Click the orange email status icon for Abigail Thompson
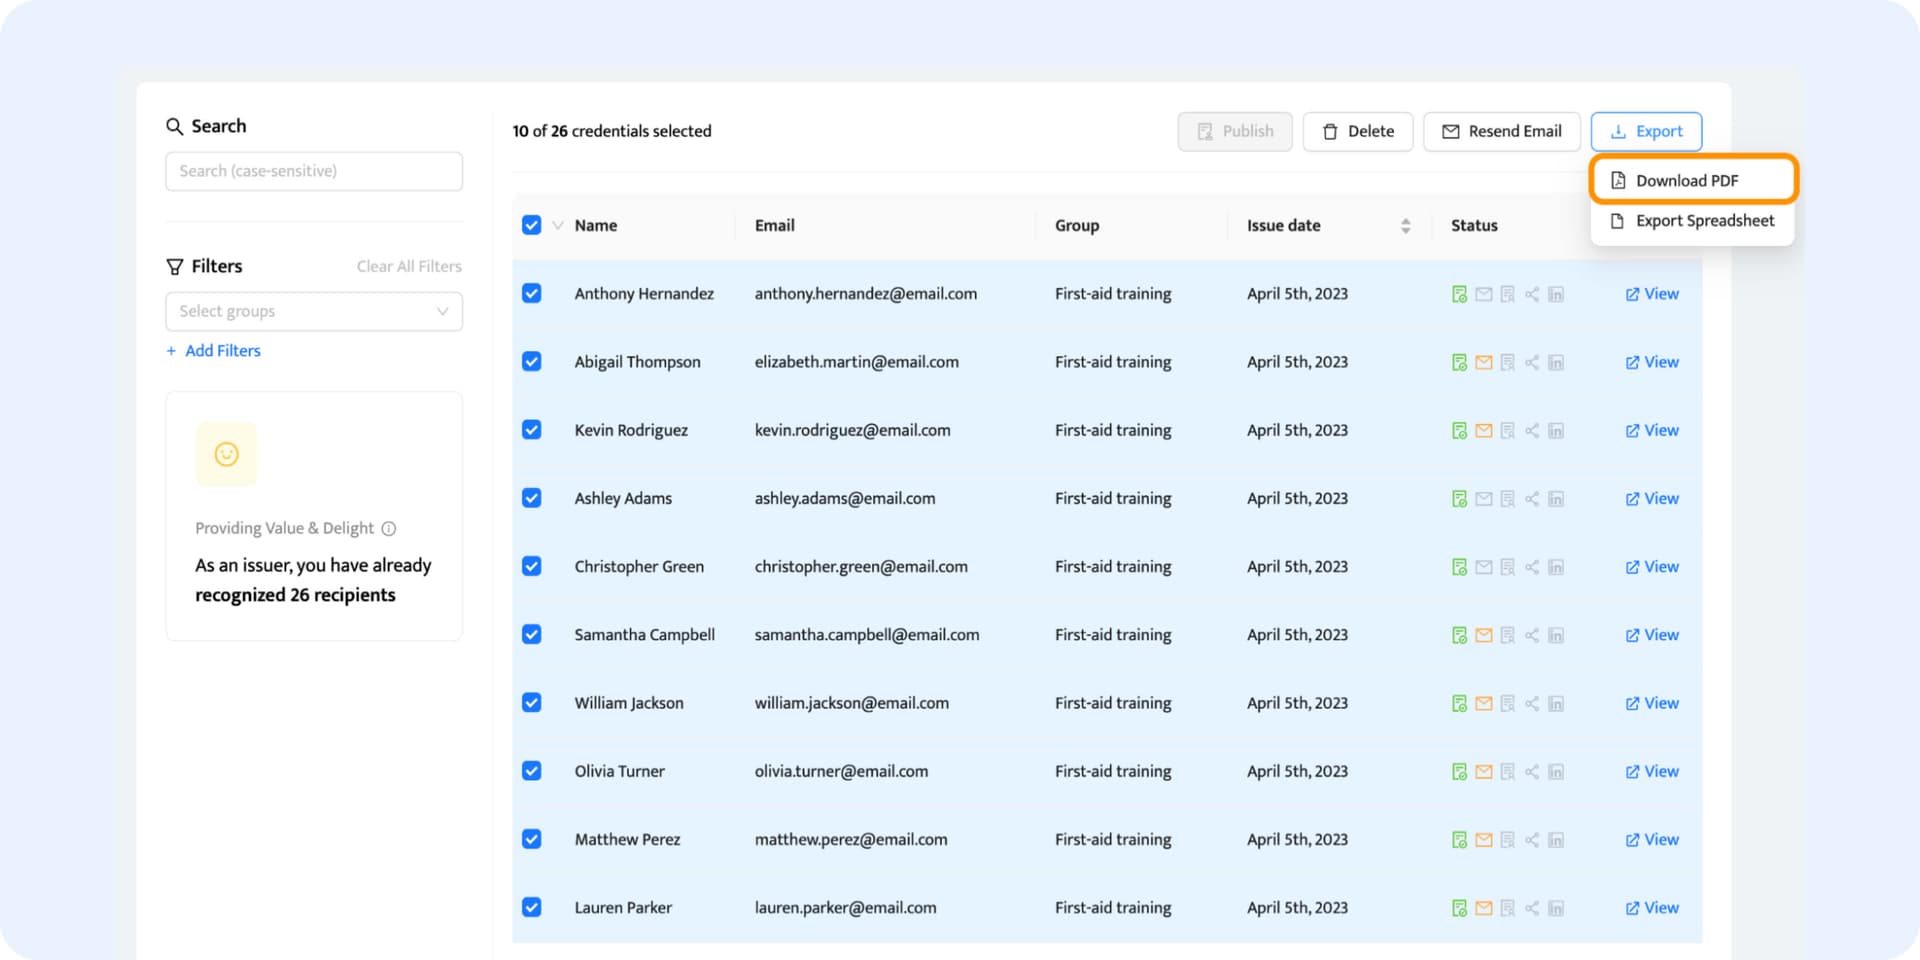Image resolution: width=1920 pixels, height=960 pixels. (x=1483, y=362)
